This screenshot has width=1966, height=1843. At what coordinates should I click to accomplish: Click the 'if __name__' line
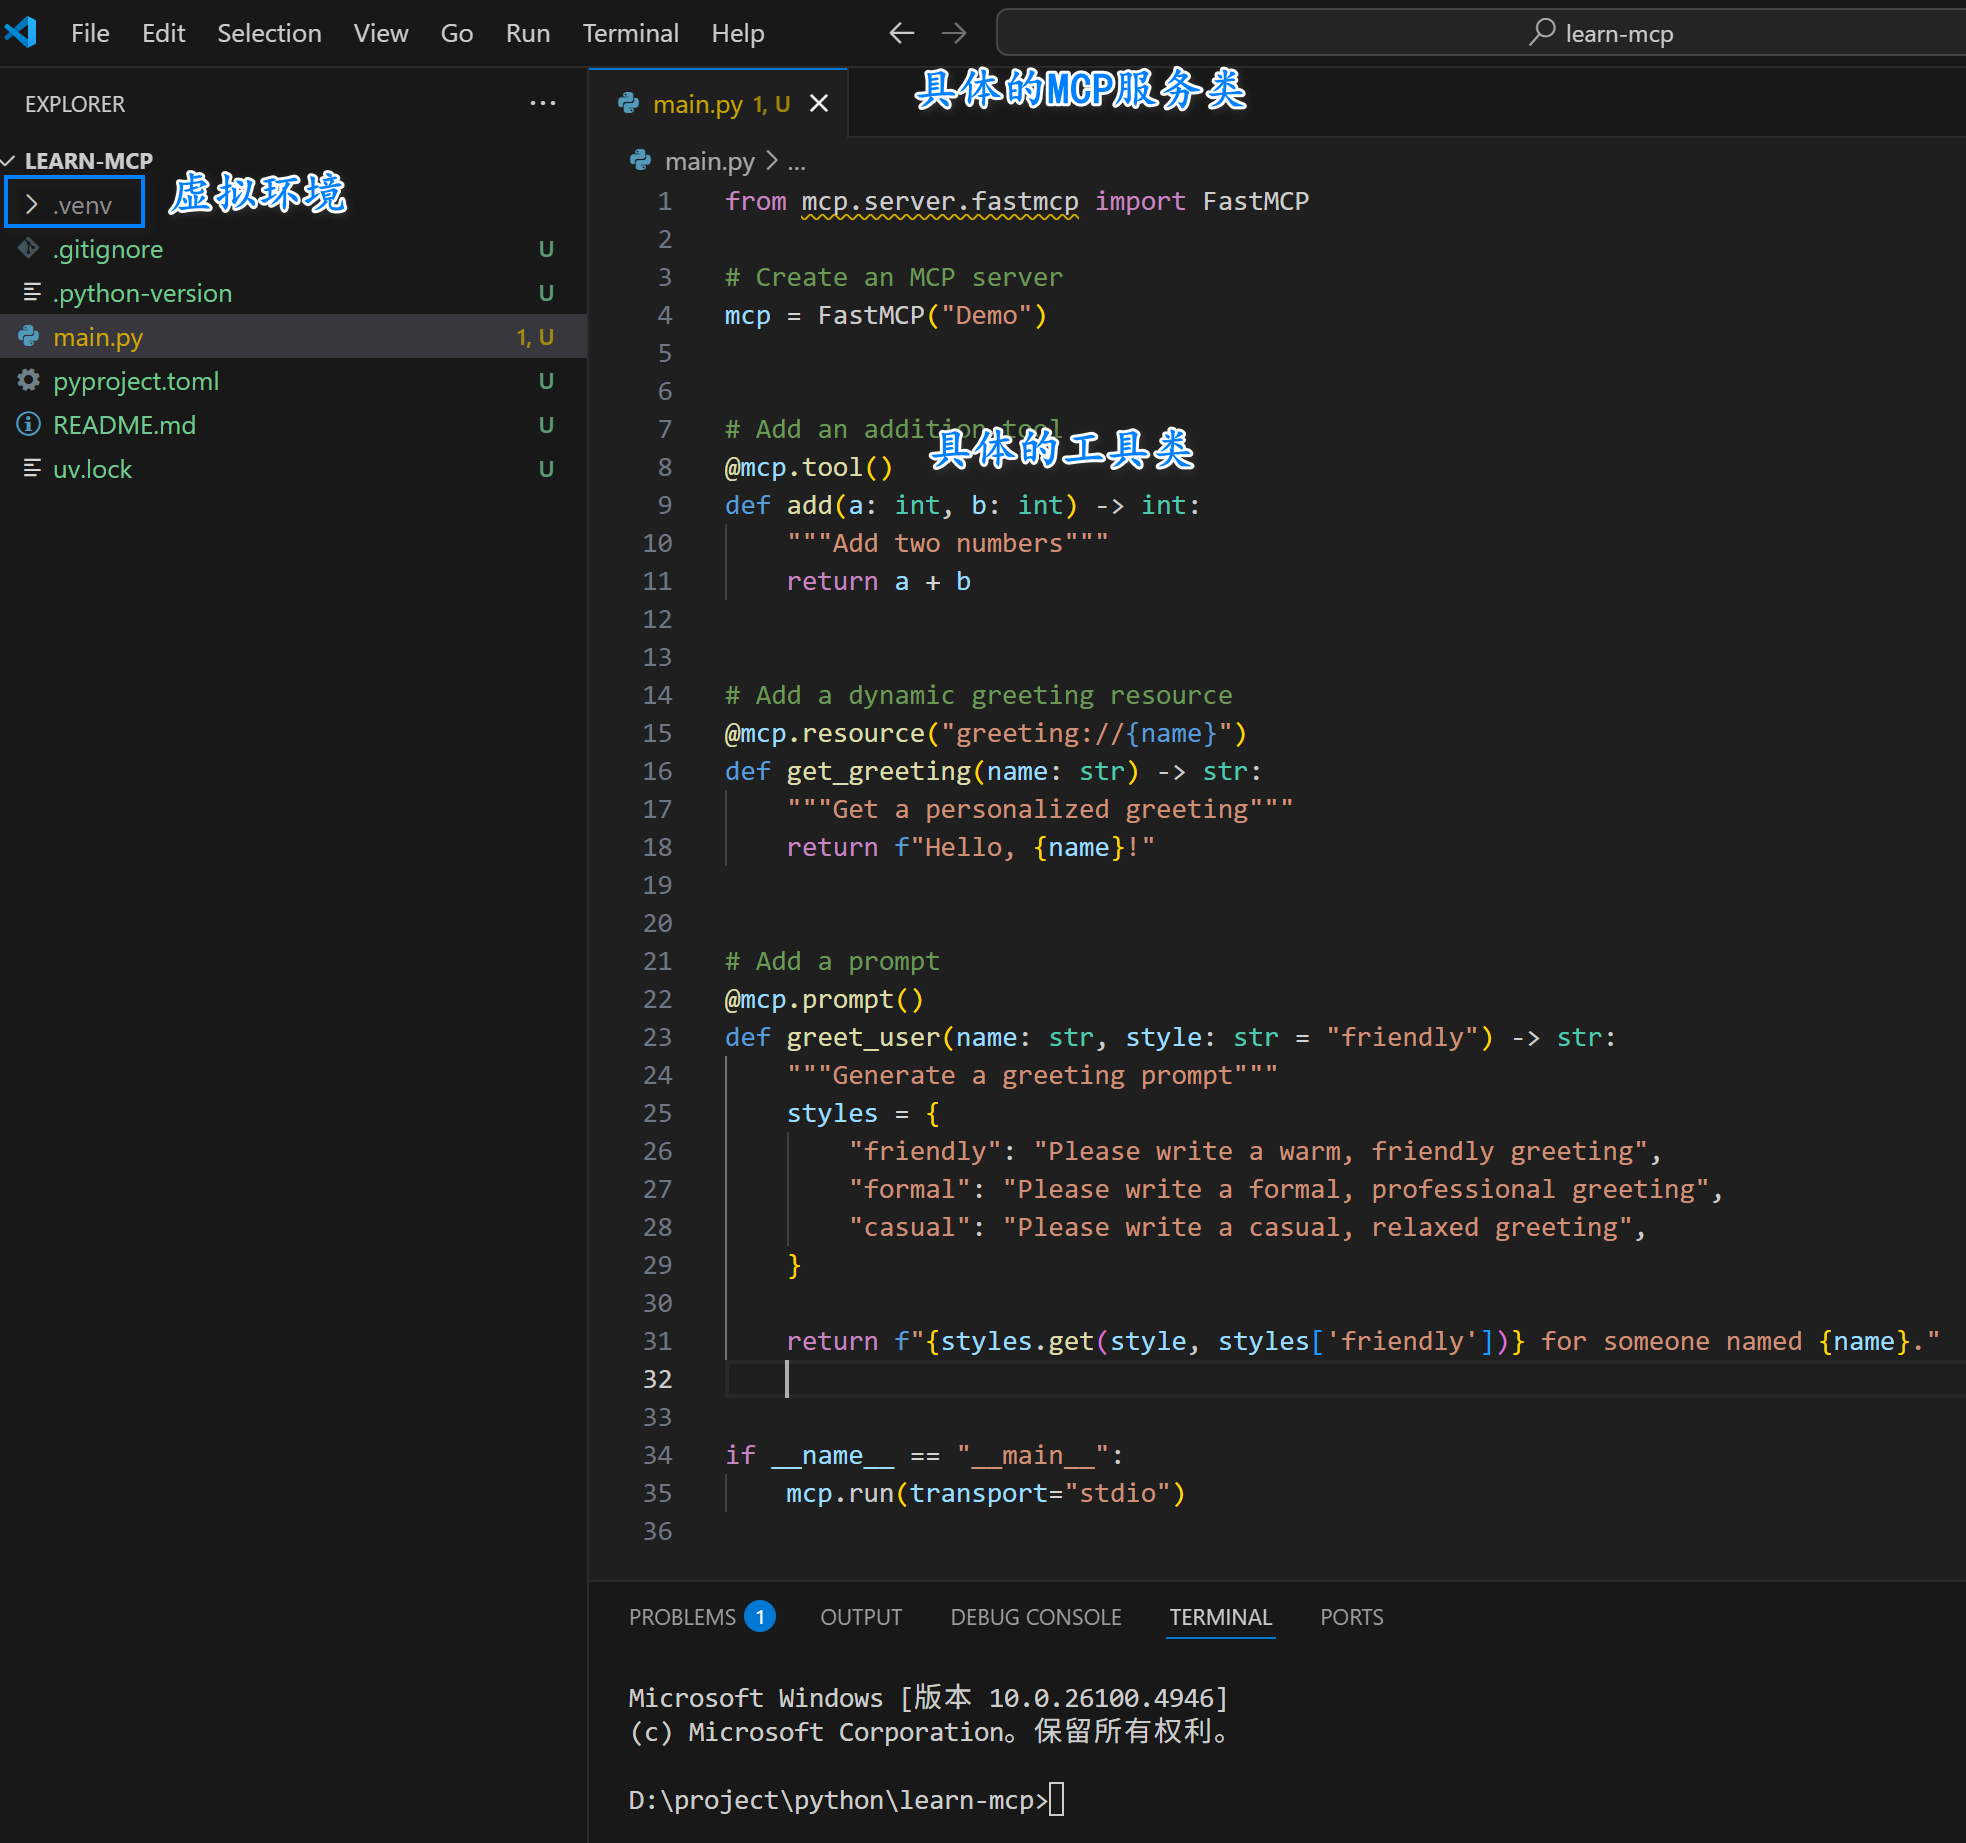[x=924, y=1455]
